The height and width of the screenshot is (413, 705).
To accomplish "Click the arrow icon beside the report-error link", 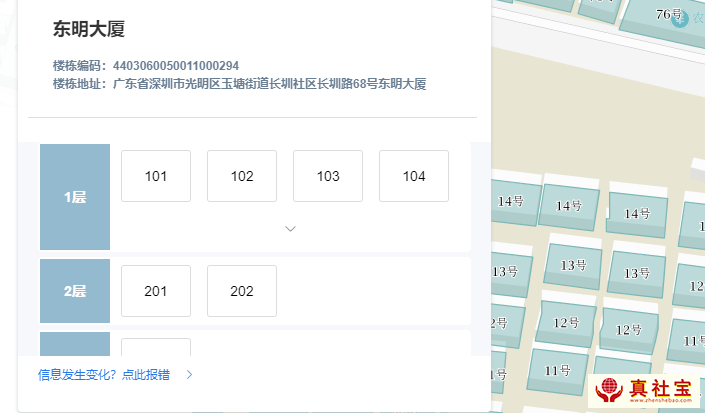I will pos(189,375).
